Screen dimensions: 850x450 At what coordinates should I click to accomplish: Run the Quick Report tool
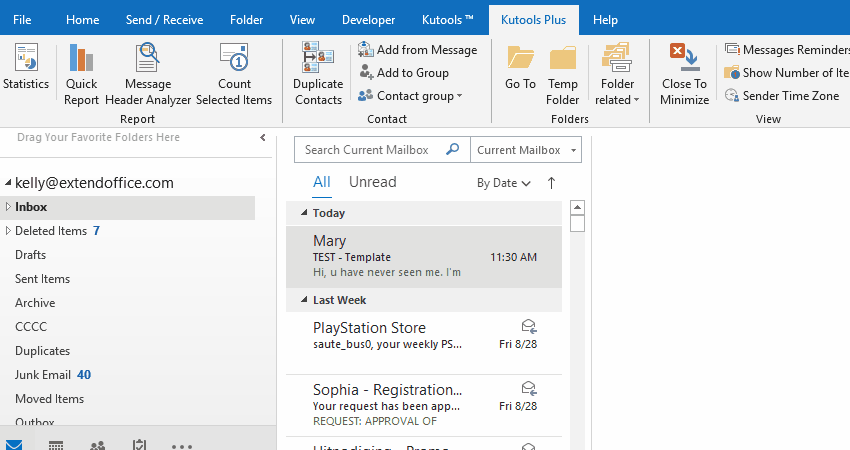[x=81, y=75]
